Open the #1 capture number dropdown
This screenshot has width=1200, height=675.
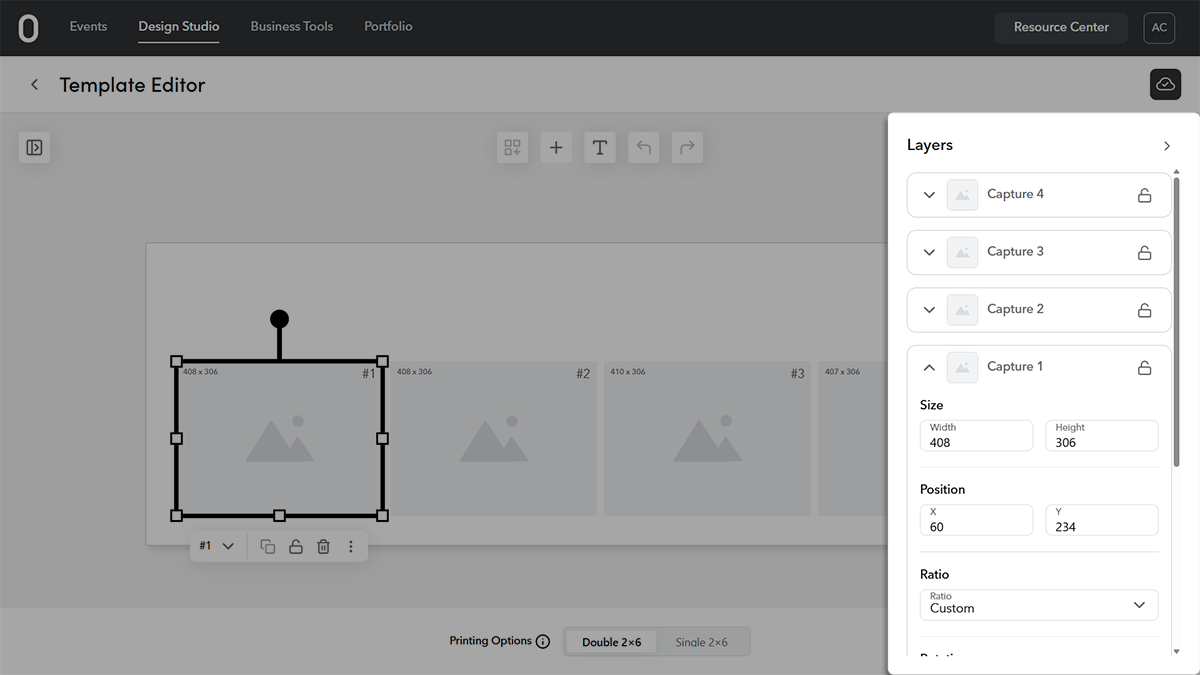click(217, 546)
